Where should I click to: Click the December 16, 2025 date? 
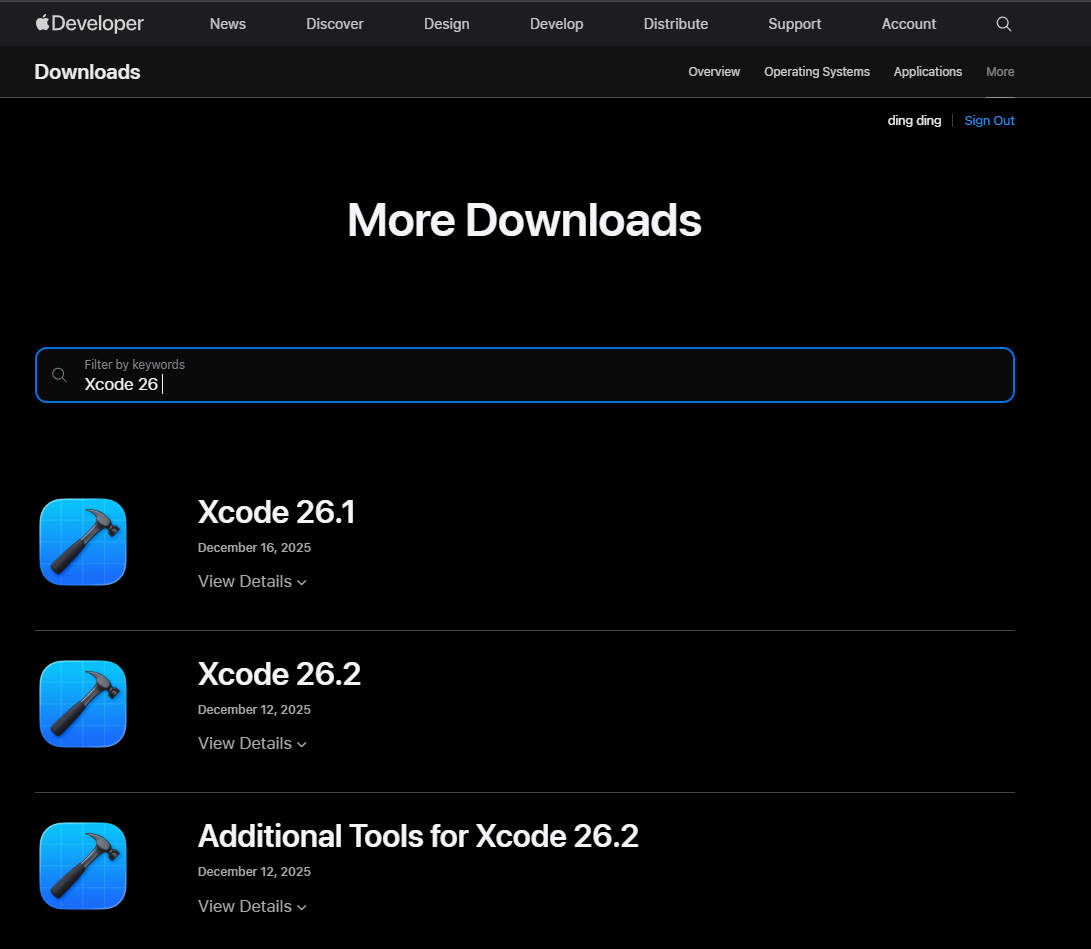[254, 548]
